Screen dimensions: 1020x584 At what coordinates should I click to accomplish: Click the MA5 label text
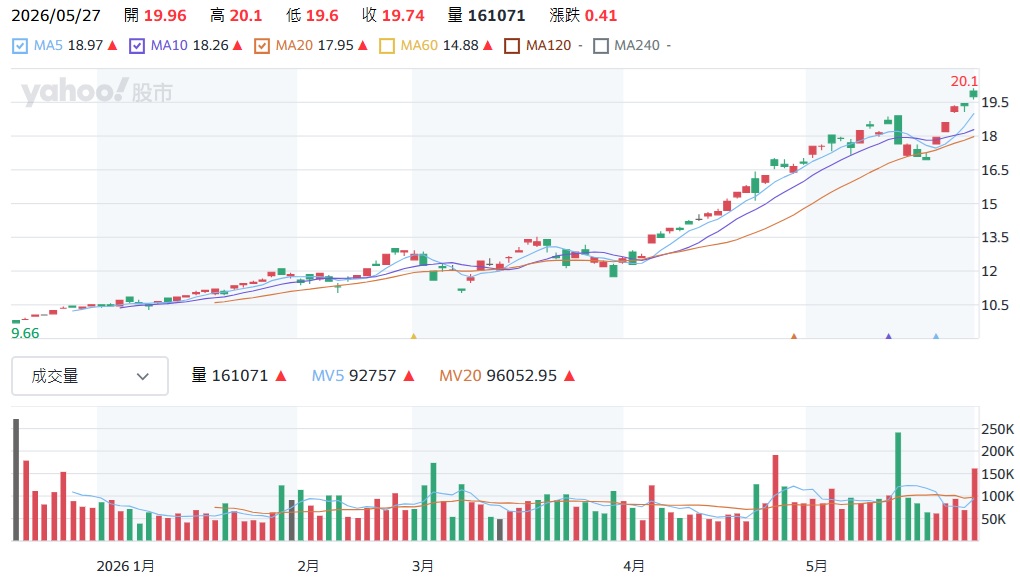pos(48,46)
